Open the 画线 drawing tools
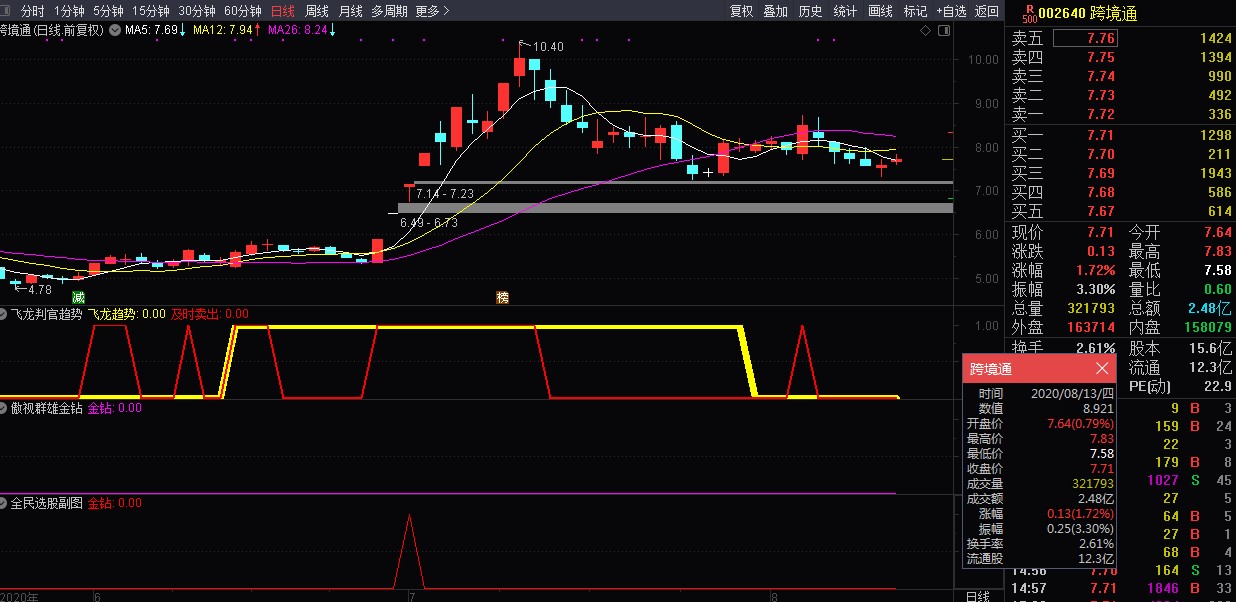Screen dimensions: 1236x602 point(880,11)
